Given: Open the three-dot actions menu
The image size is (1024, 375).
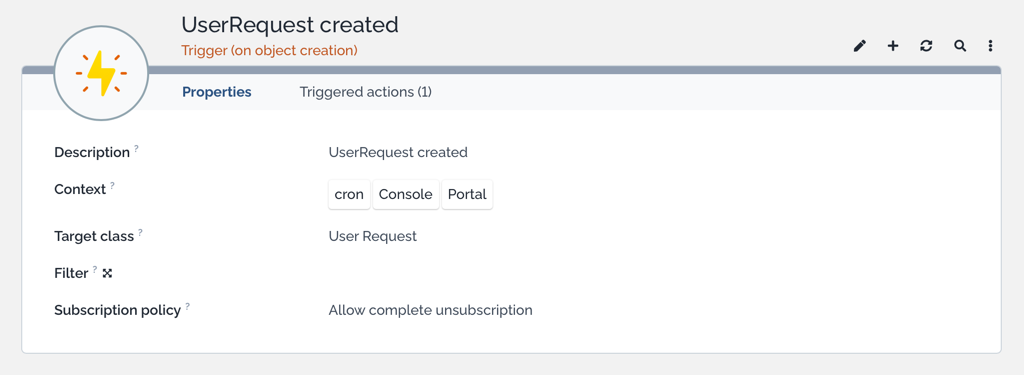Looking at the screenshot, I should 991,46.
